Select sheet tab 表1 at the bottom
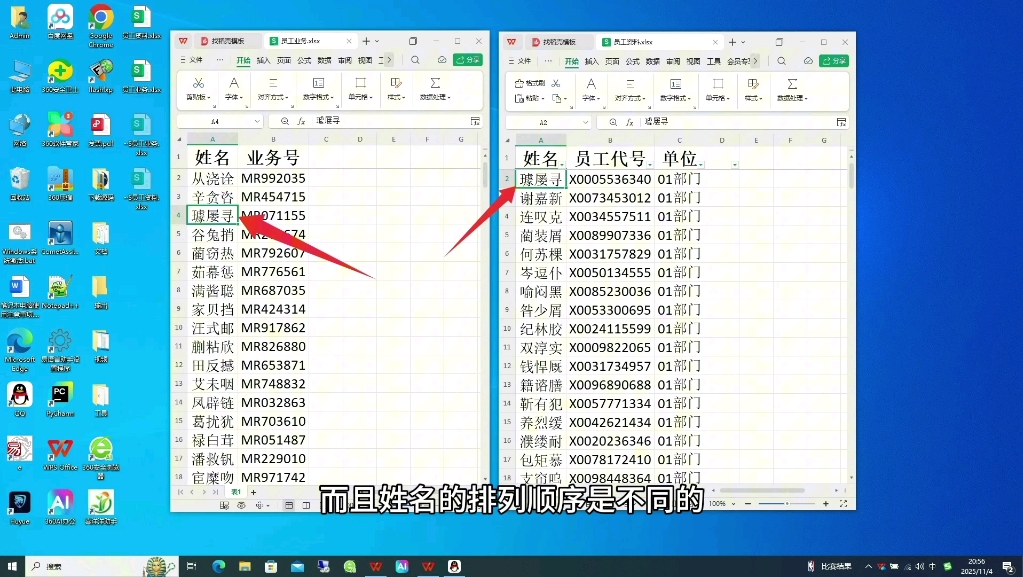The width and height of the screenshot is (1023, 577). tap(234, 492)
